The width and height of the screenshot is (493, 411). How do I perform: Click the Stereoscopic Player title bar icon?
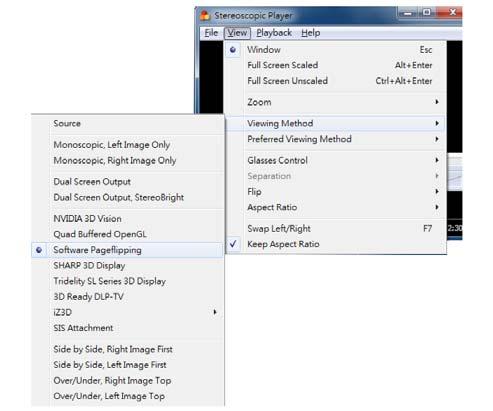click(205, 15)
